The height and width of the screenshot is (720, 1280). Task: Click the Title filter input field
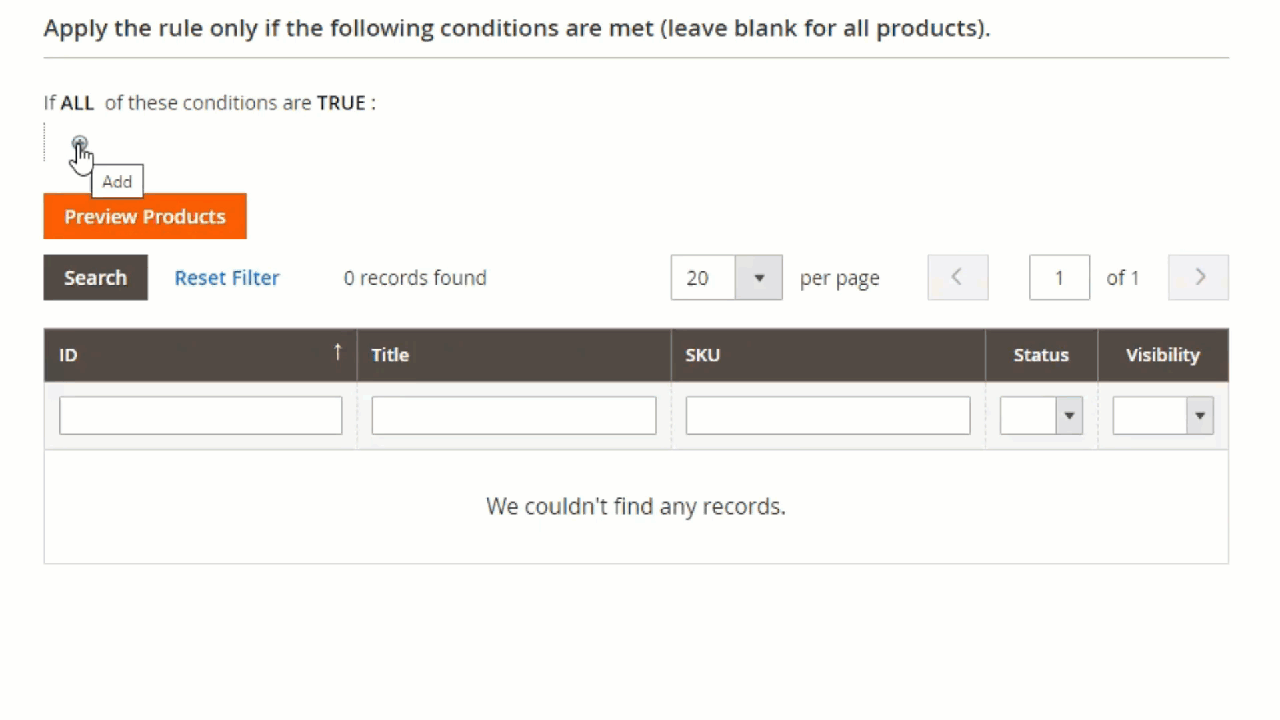pos(513,414)
